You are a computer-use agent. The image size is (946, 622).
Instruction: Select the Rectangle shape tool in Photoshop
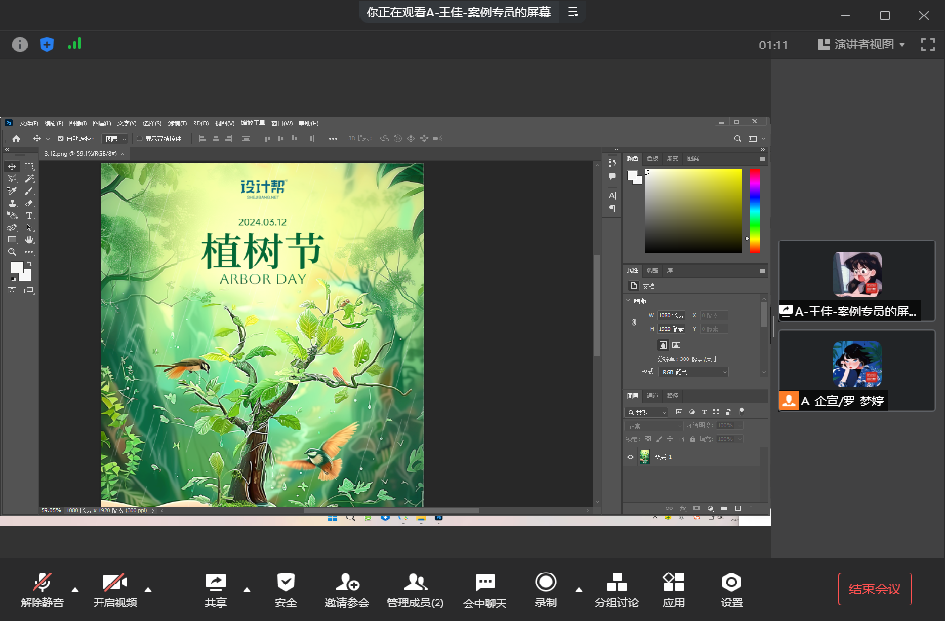point(11,240)
